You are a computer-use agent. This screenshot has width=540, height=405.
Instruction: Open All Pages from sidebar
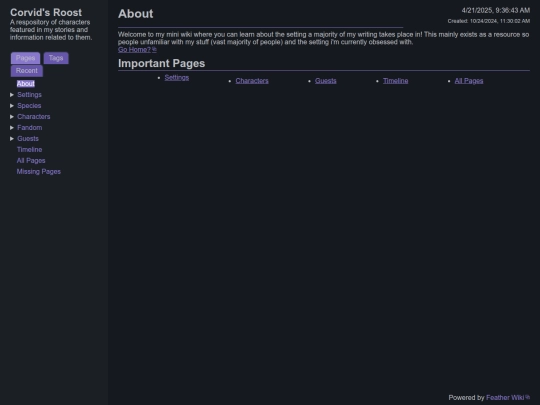point(31,161)
